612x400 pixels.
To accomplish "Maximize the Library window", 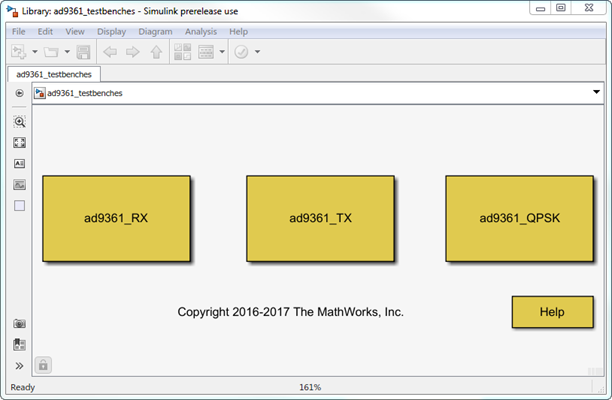I will point(561,8).
